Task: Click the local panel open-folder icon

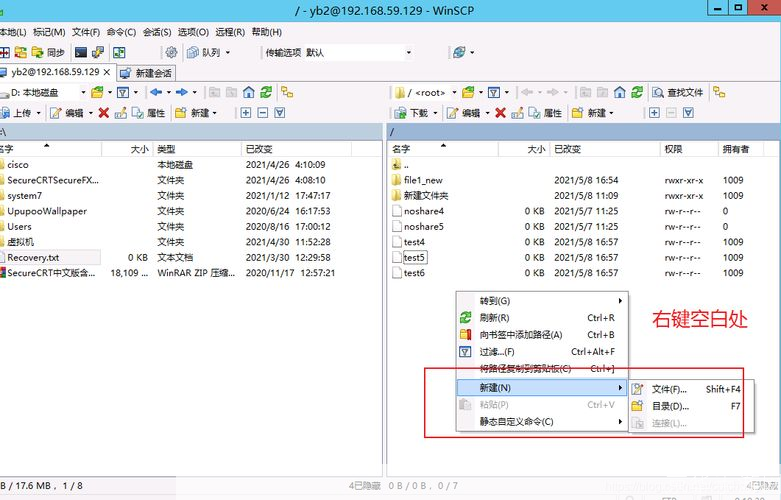Action: pyautogui.click(x=98, y=92)
